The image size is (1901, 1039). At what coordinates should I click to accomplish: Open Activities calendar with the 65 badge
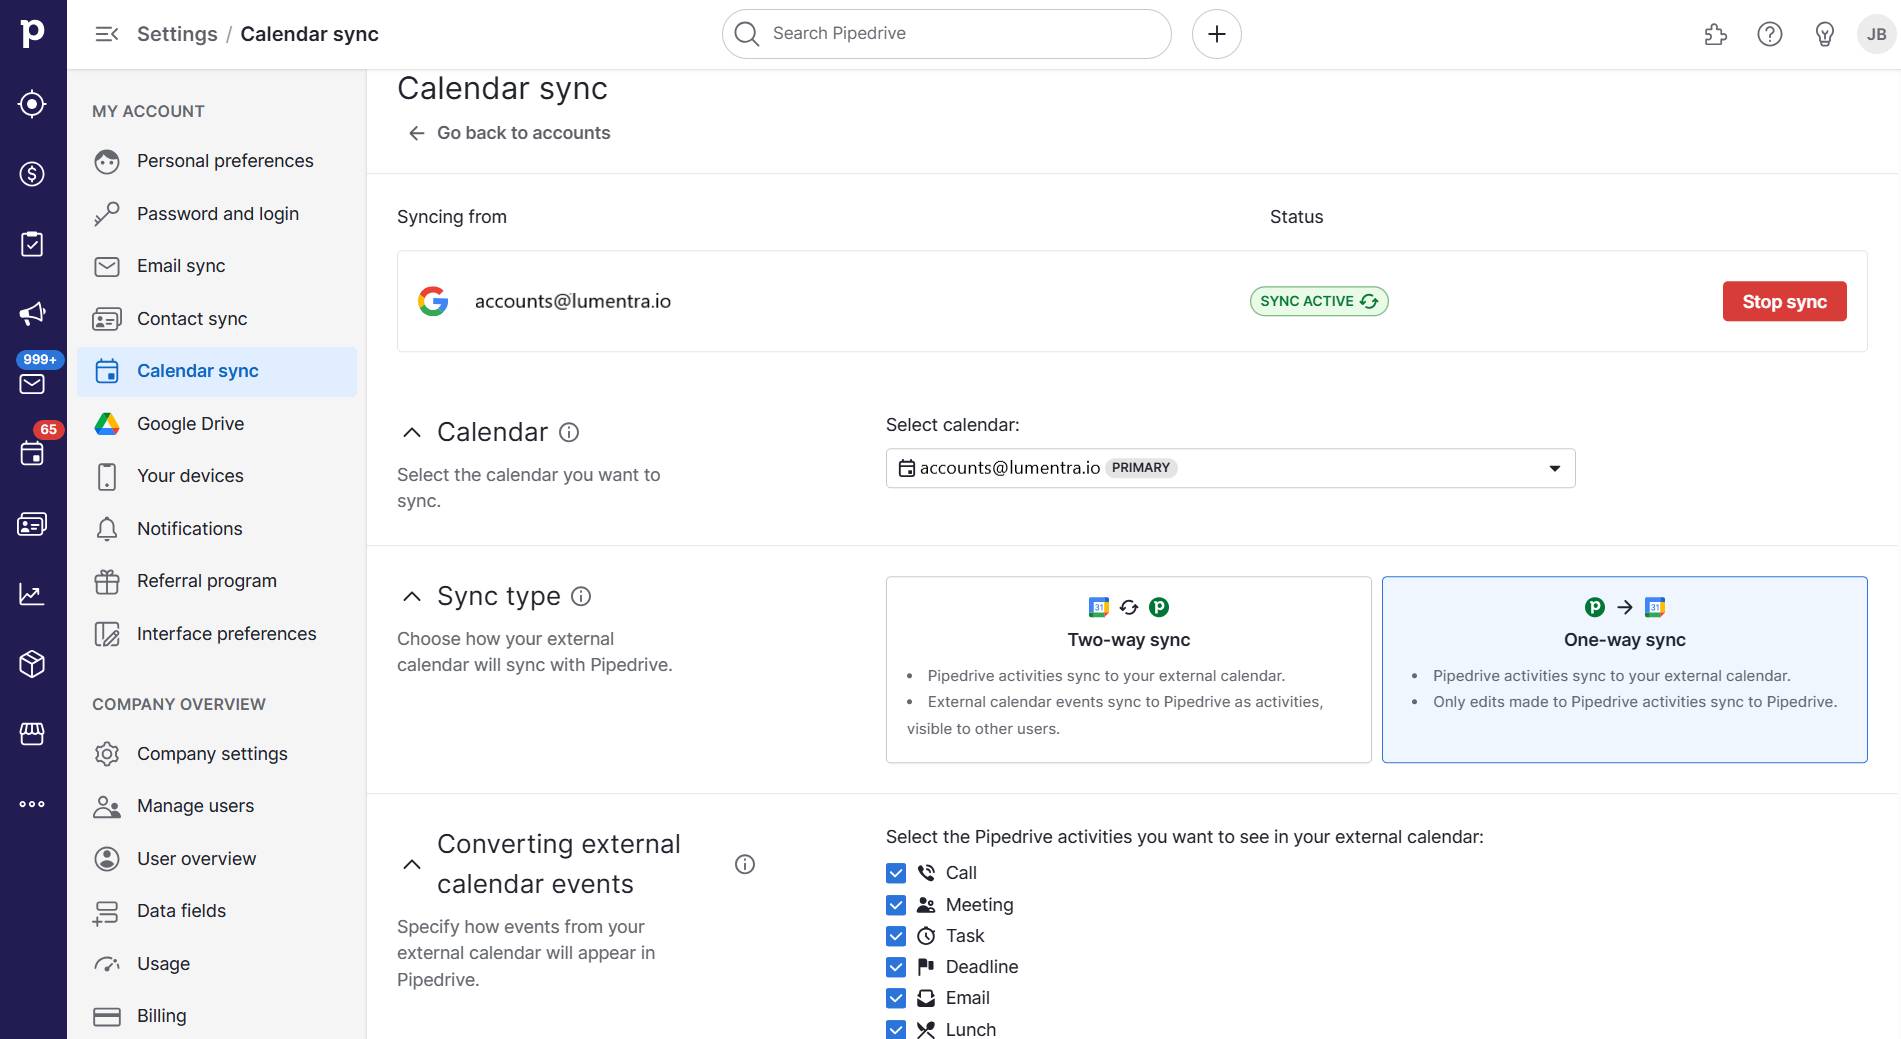pyautogui.click(x=32, y=453)
